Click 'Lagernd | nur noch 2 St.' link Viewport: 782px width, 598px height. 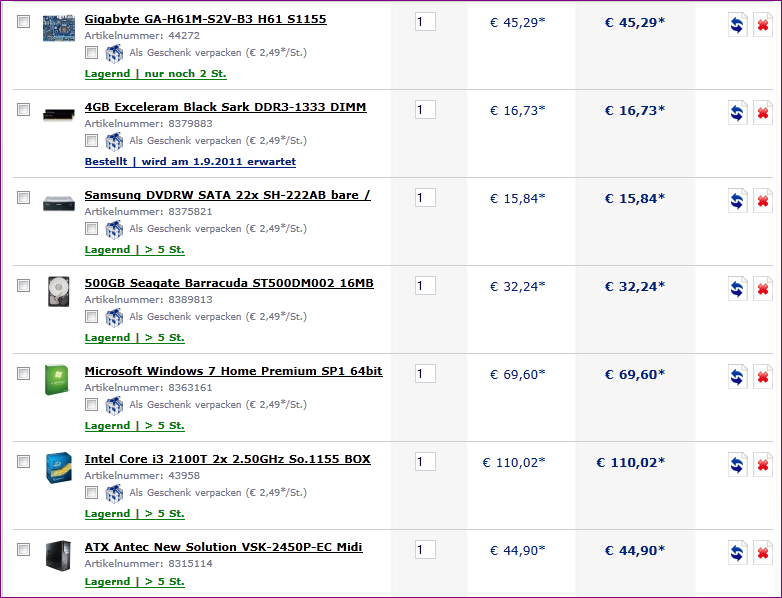coord(156,74)
